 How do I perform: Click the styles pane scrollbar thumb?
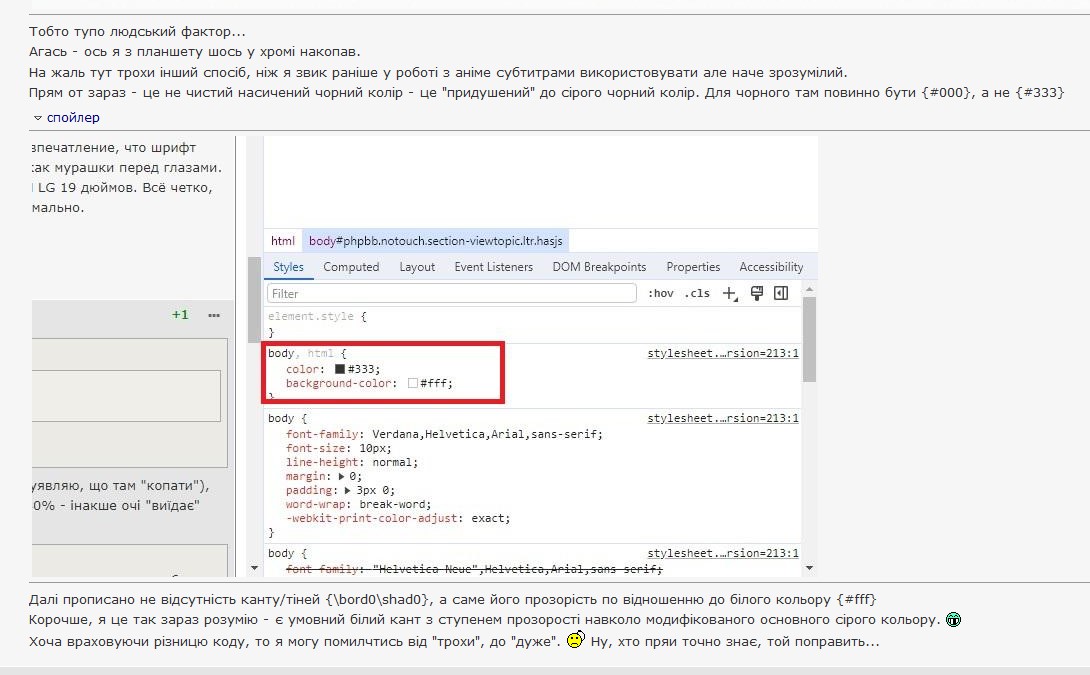(x=809, y=339)
